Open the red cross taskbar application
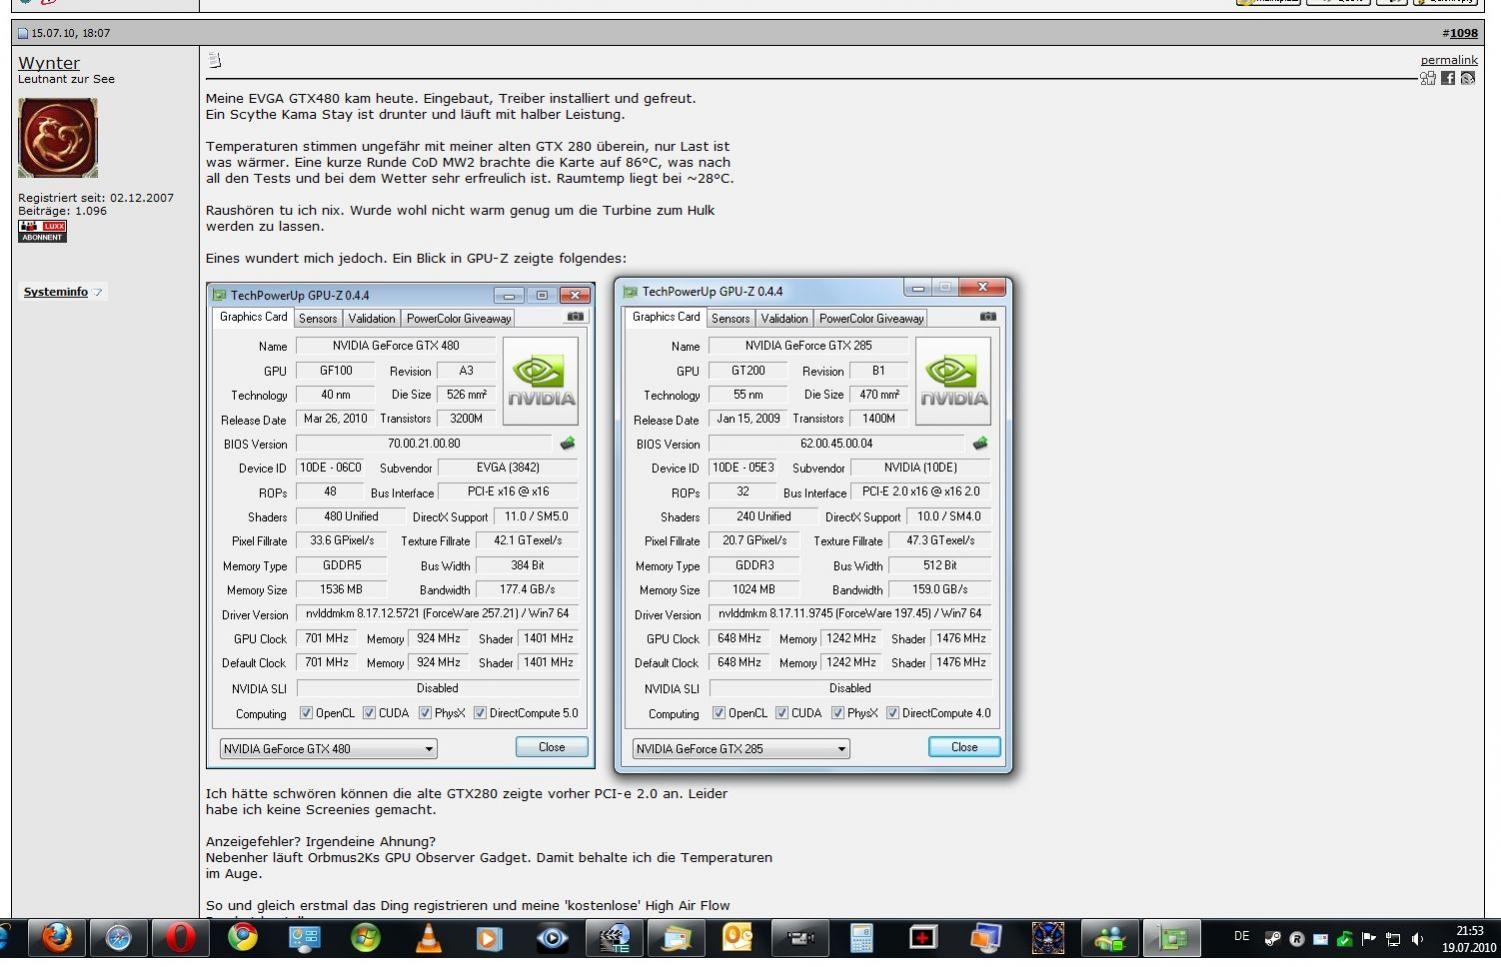Viewport: 1501px width, 967px height. [923, 938]
